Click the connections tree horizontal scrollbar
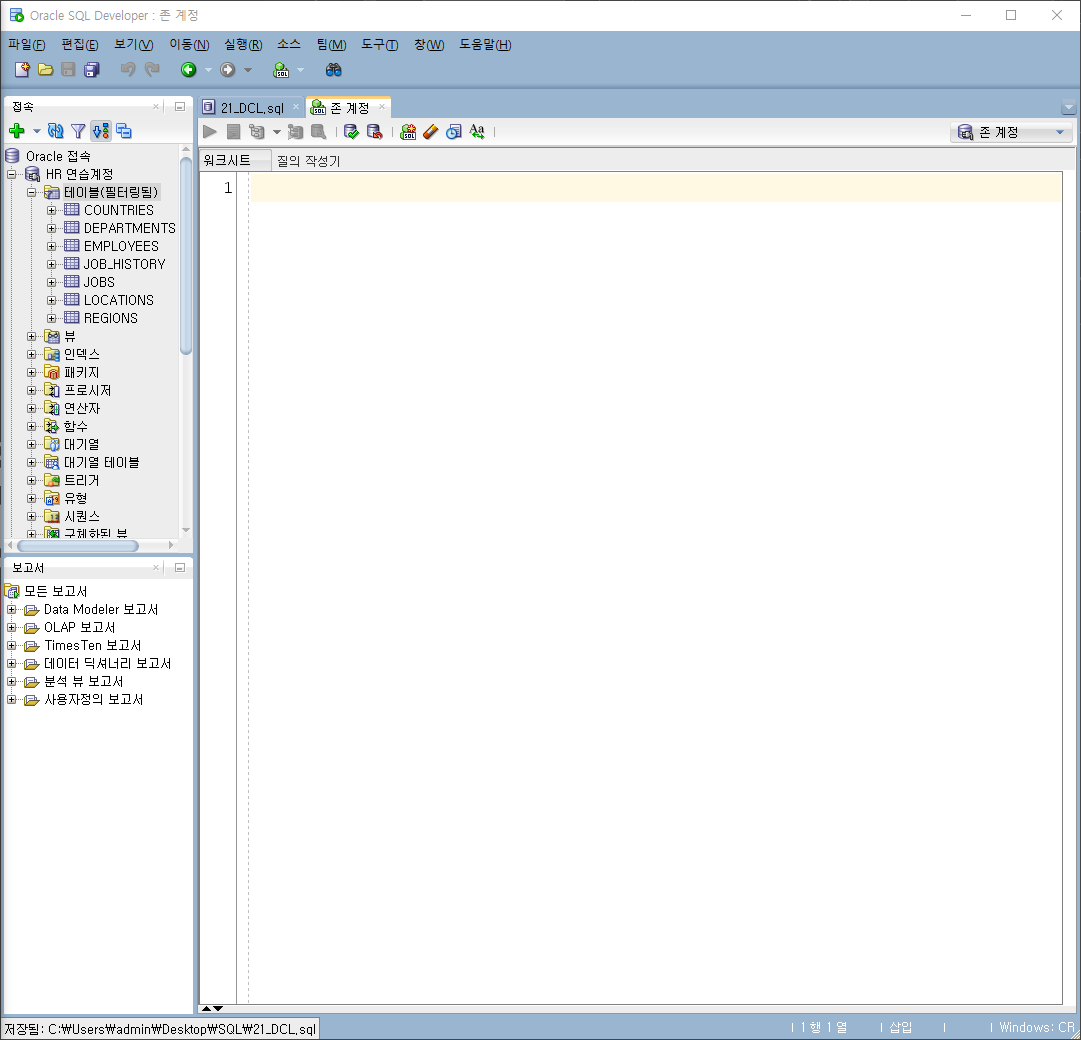The width and height of the screenshot is (1081, 1040). click(x=78, y=546)
